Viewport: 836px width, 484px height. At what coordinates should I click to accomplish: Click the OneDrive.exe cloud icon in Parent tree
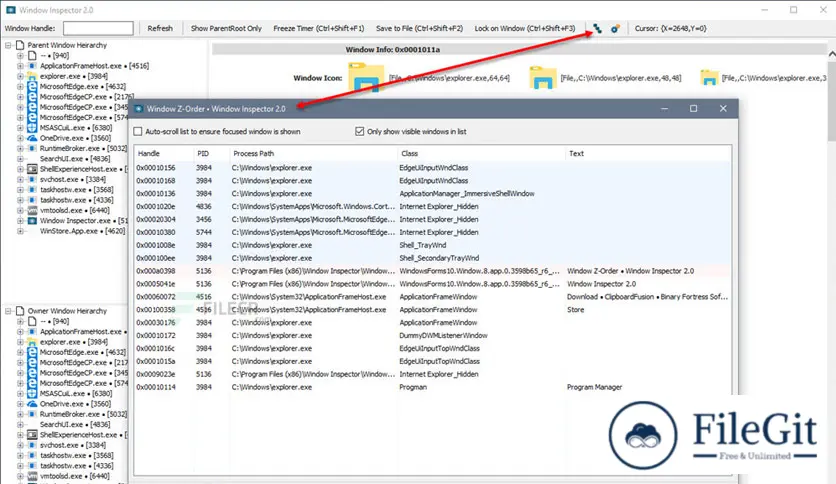click(x=32, y=138)
